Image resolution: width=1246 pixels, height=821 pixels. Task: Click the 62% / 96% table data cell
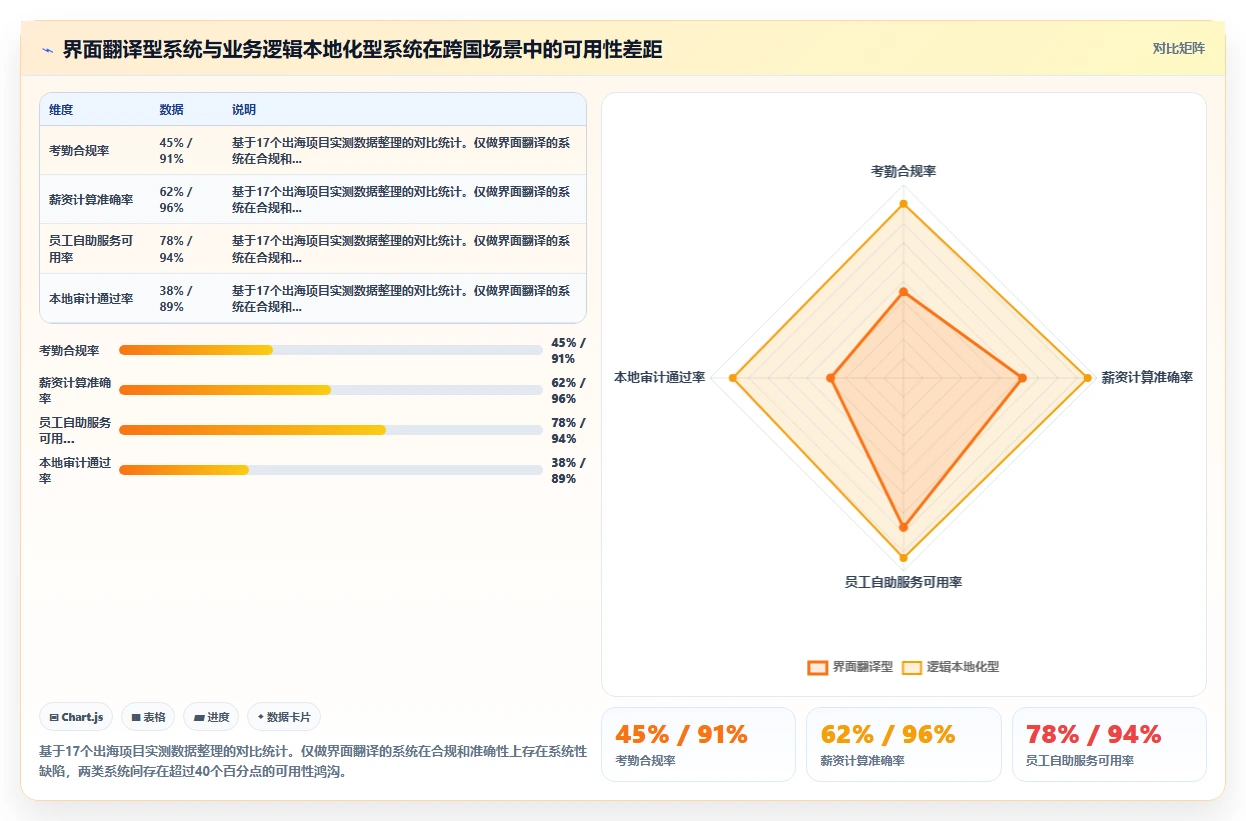[186, 200]
